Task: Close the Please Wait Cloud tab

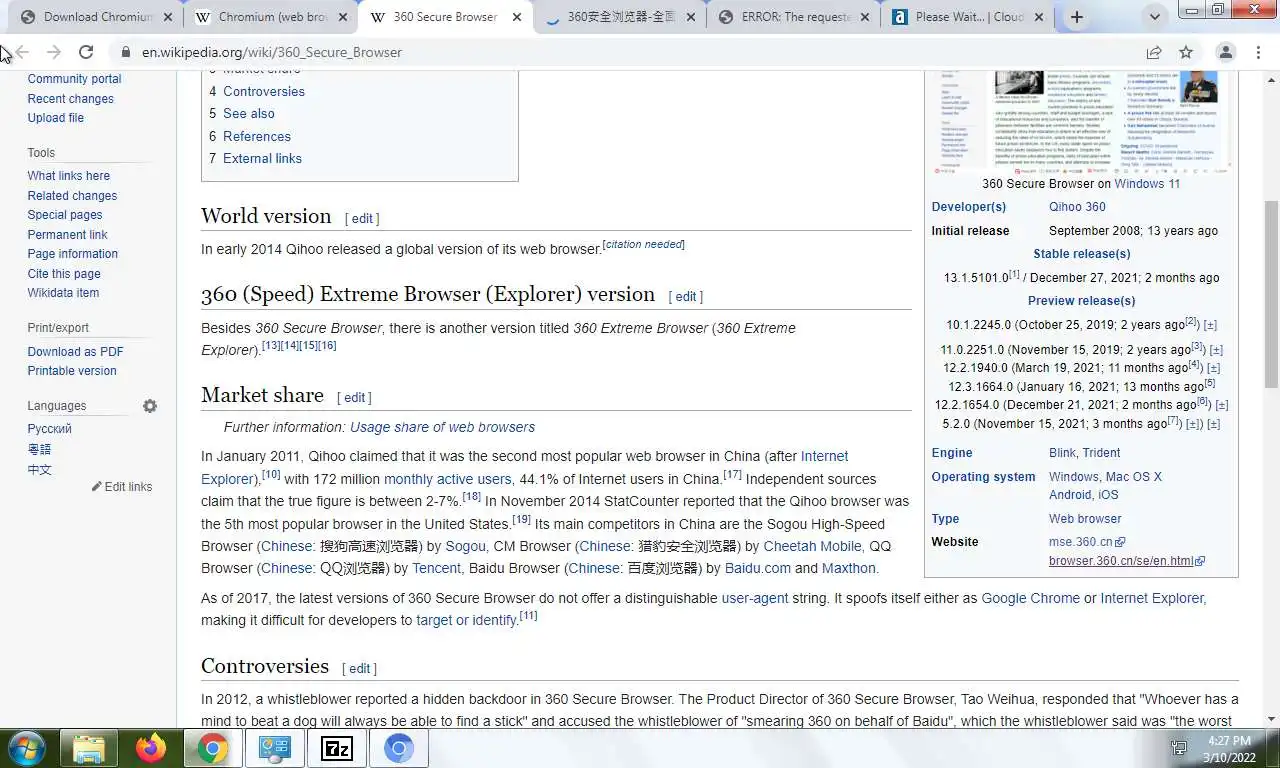Action: (x=1039, y=17)
